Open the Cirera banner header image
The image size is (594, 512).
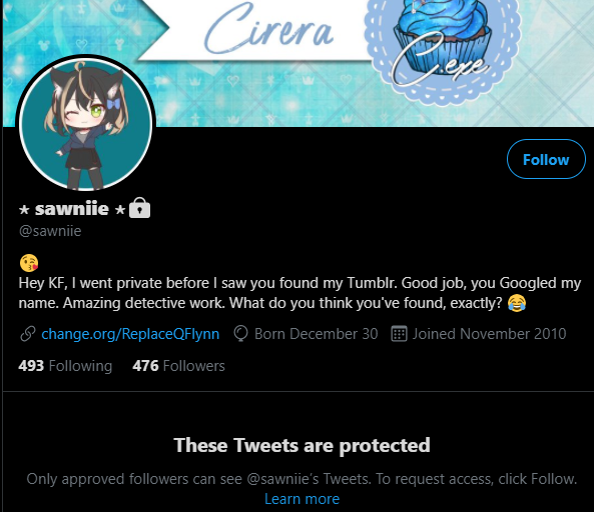[x=298, y=63]
